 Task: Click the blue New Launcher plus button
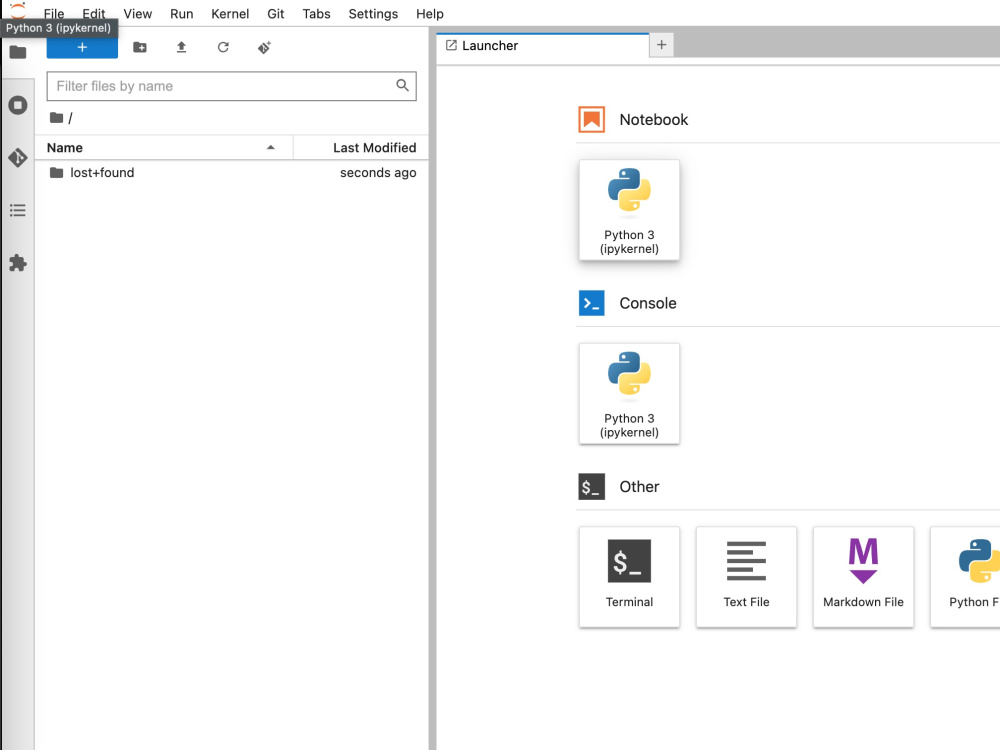click(82, 47)
